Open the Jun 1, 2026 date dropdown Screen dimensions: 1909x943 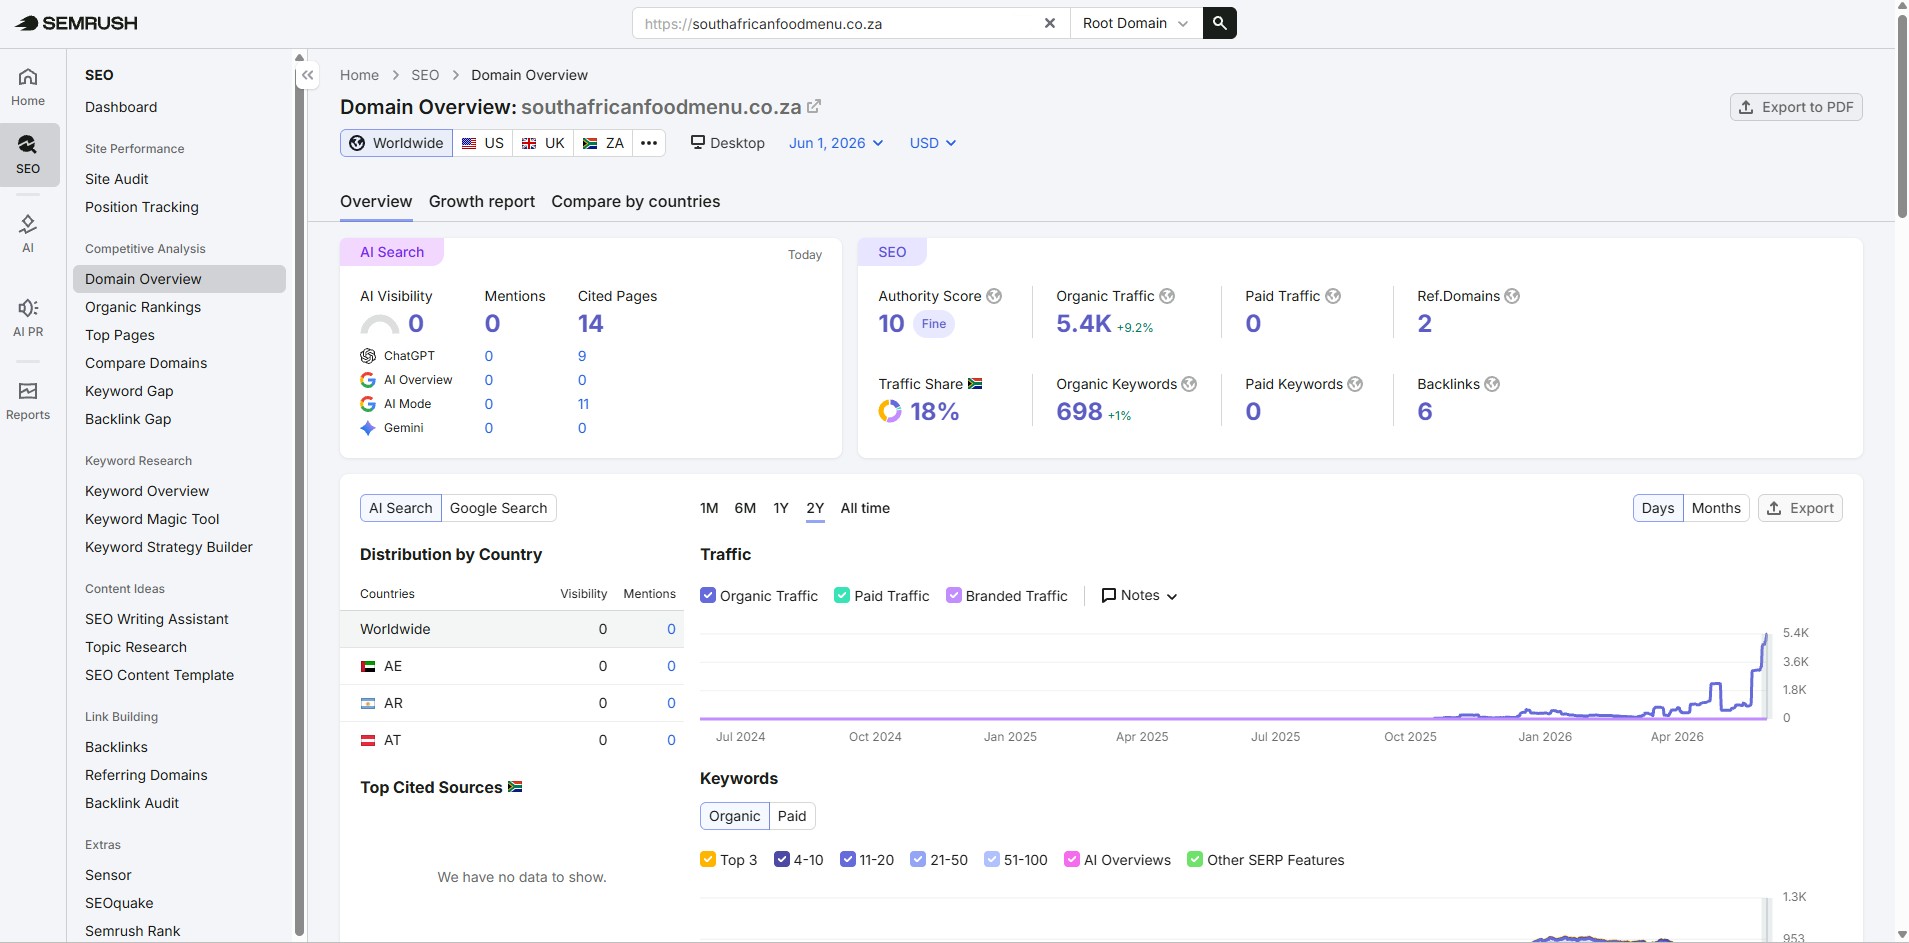tap(836, 143)
